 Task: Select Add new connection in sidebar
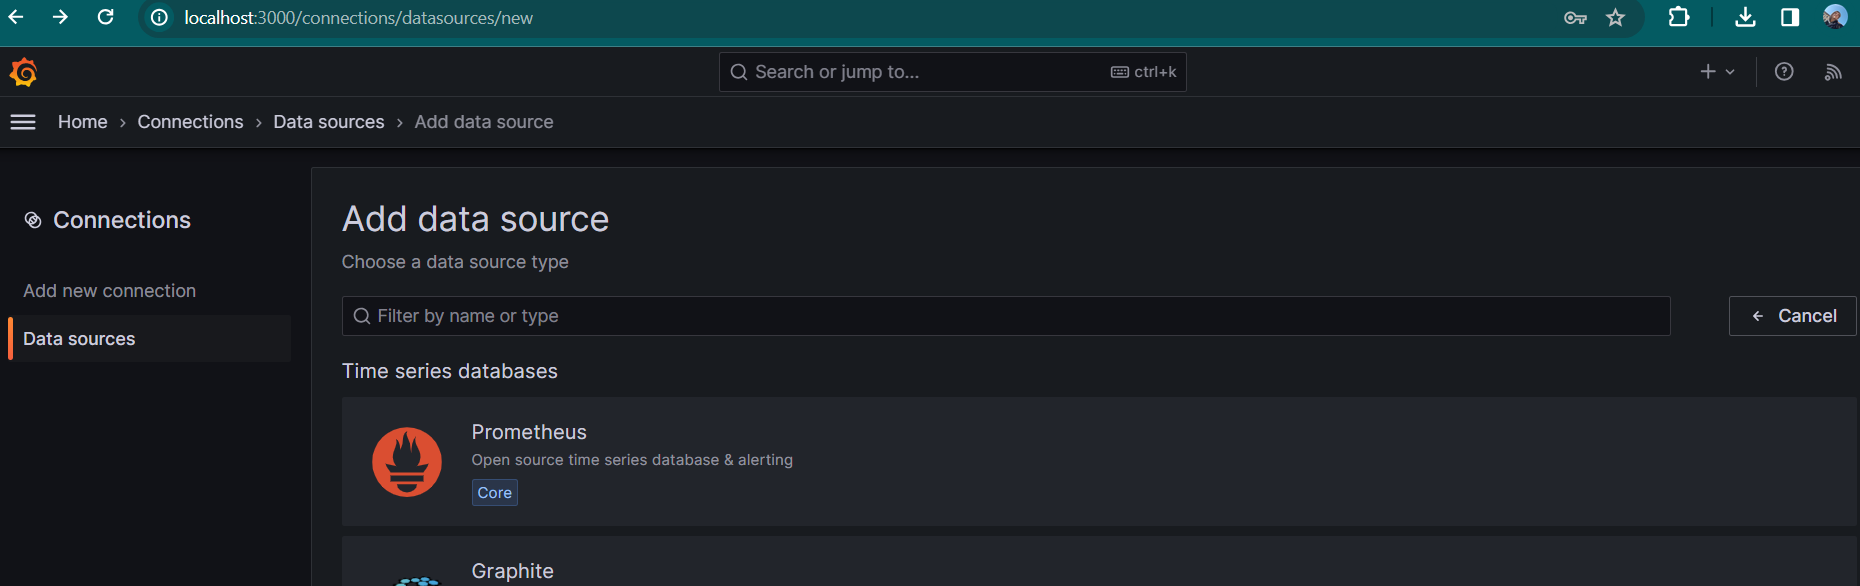click(x=110, y=291)
